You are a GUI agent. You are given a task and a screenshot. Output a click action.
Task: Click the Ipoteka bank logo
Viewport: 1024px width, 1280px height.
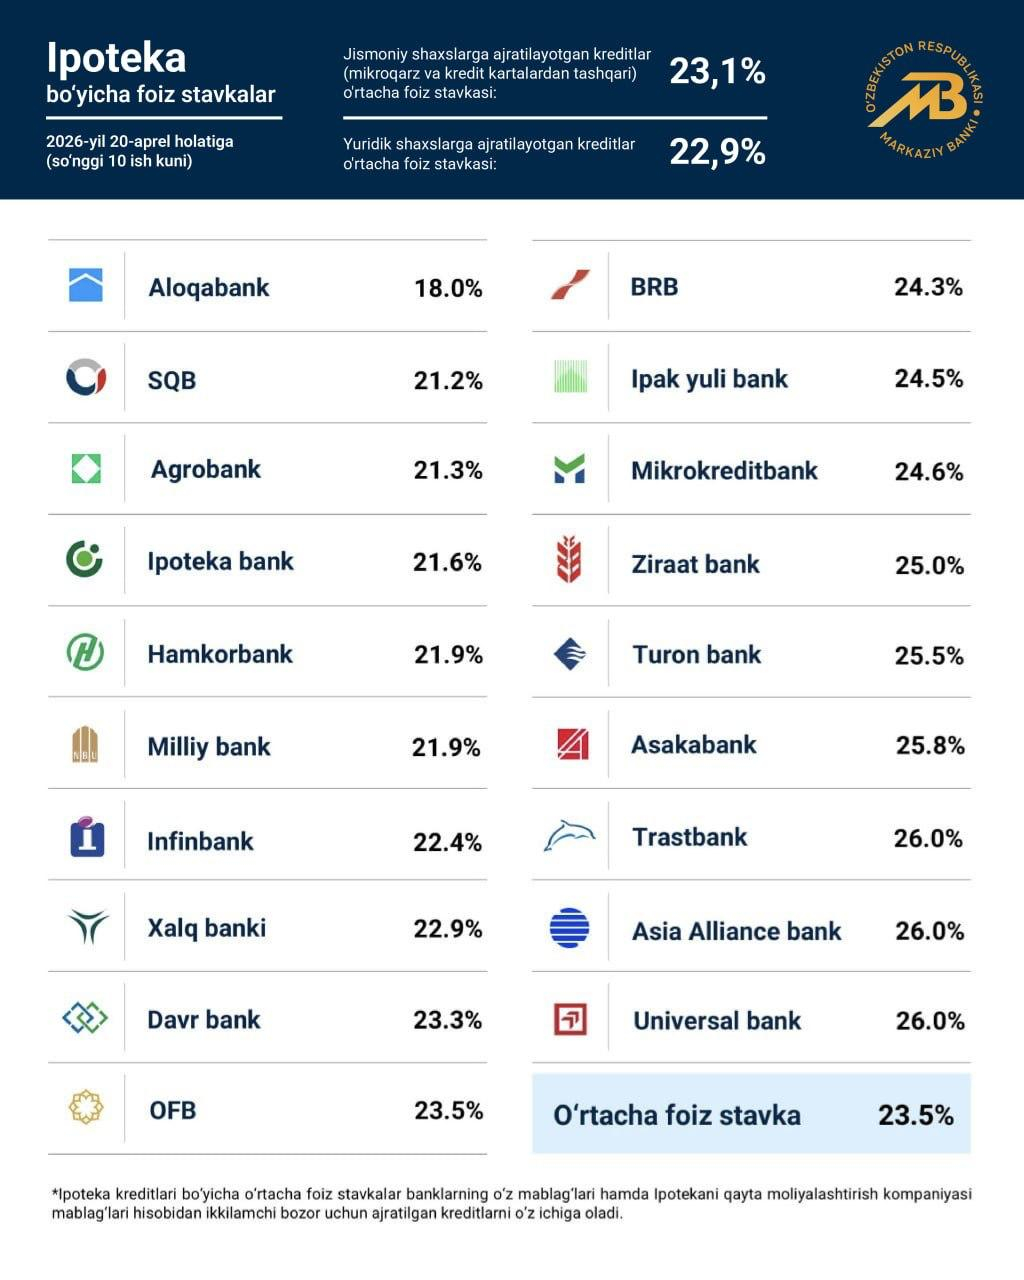[85, 560]
